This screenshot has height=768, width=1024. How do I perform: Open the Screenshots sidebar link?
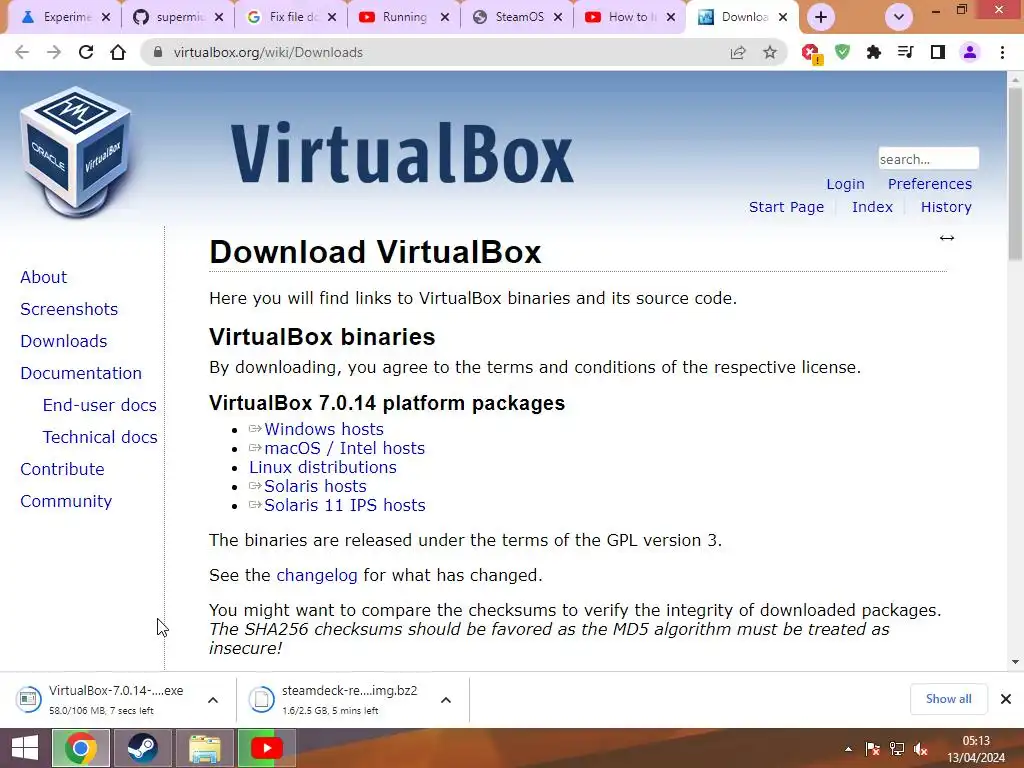(69, 309)
